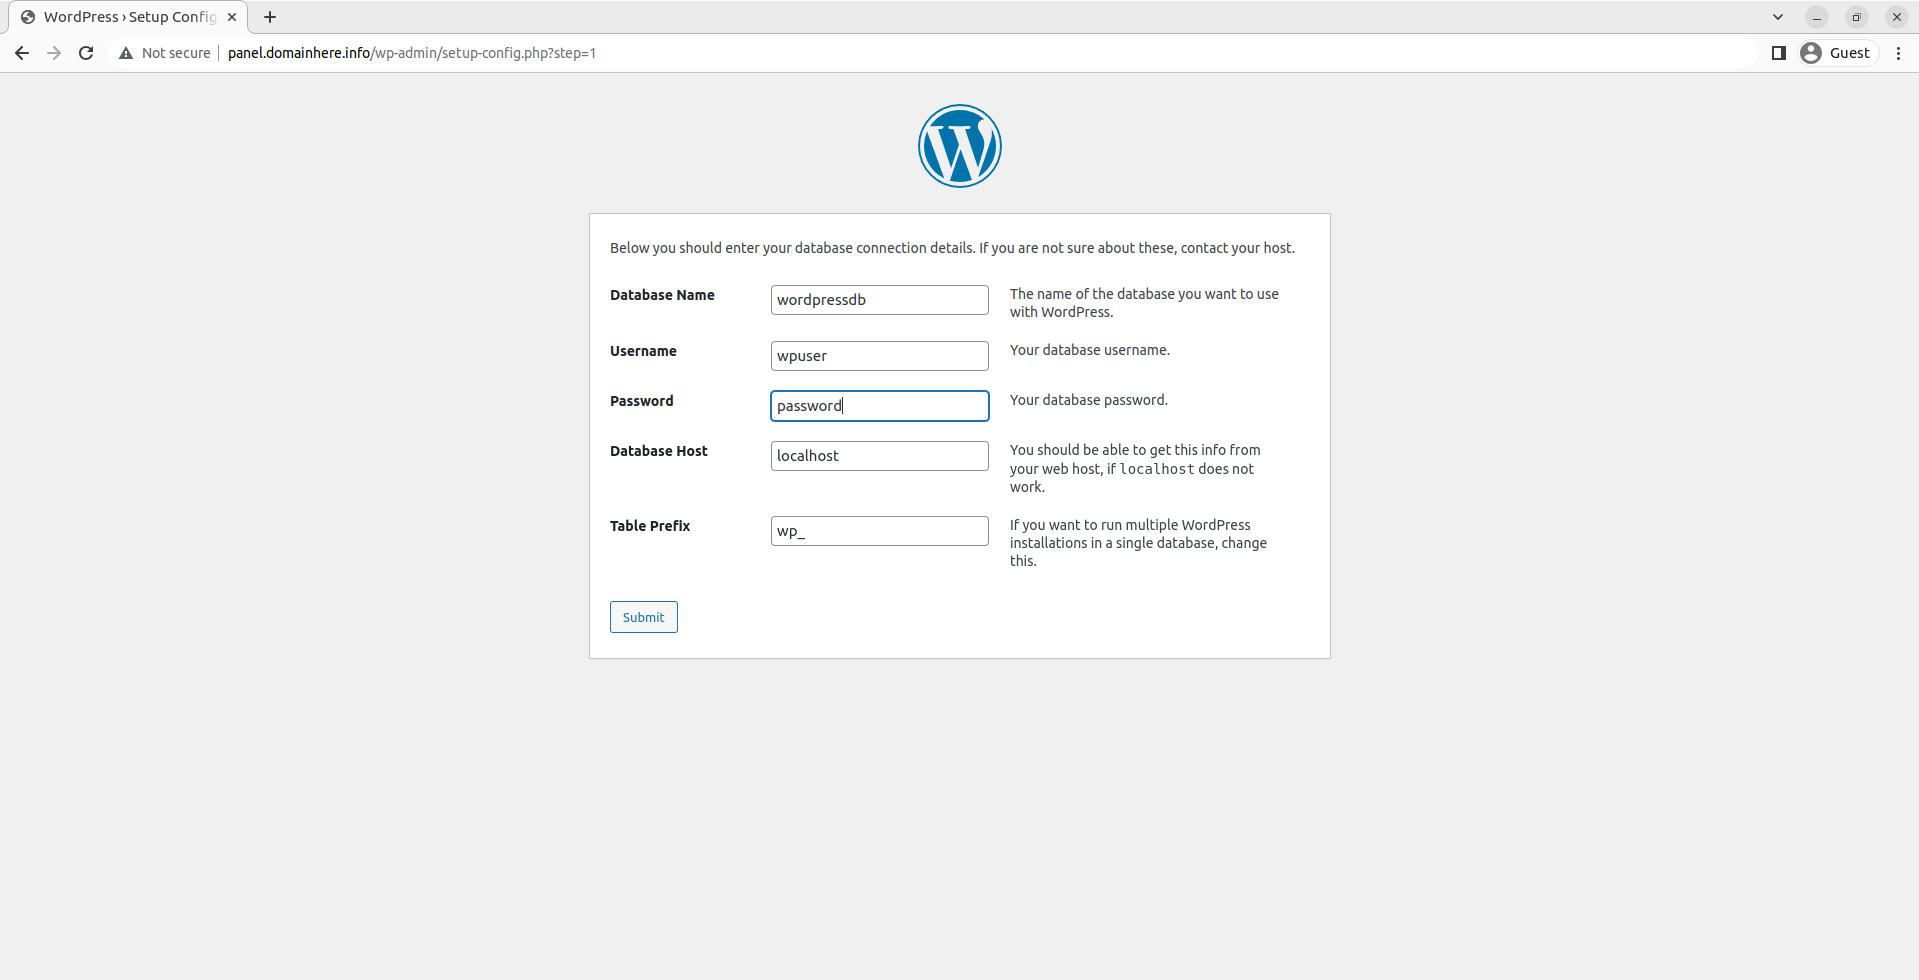This screenshot has width=1919, height=980.
Task: Click the Table Prefix field
Action: click(880, 531)
